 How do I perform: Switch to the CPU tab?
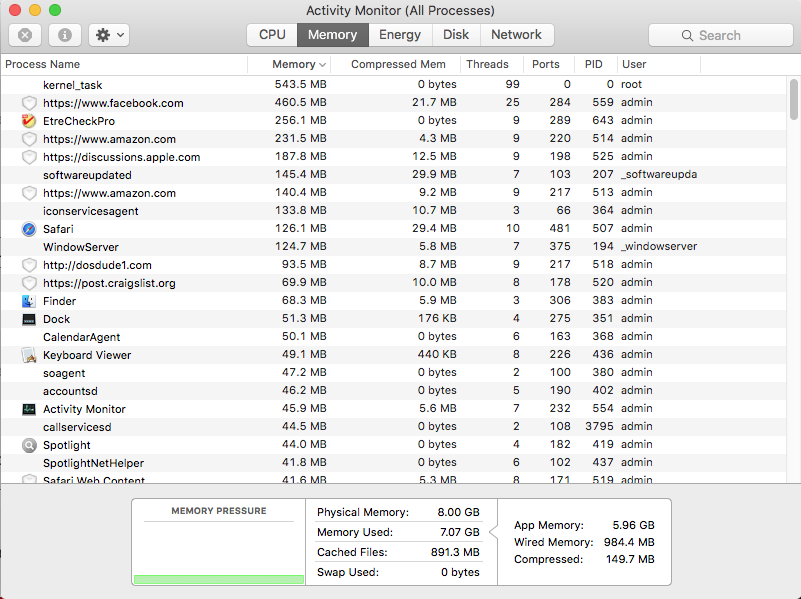pos(272,35)
